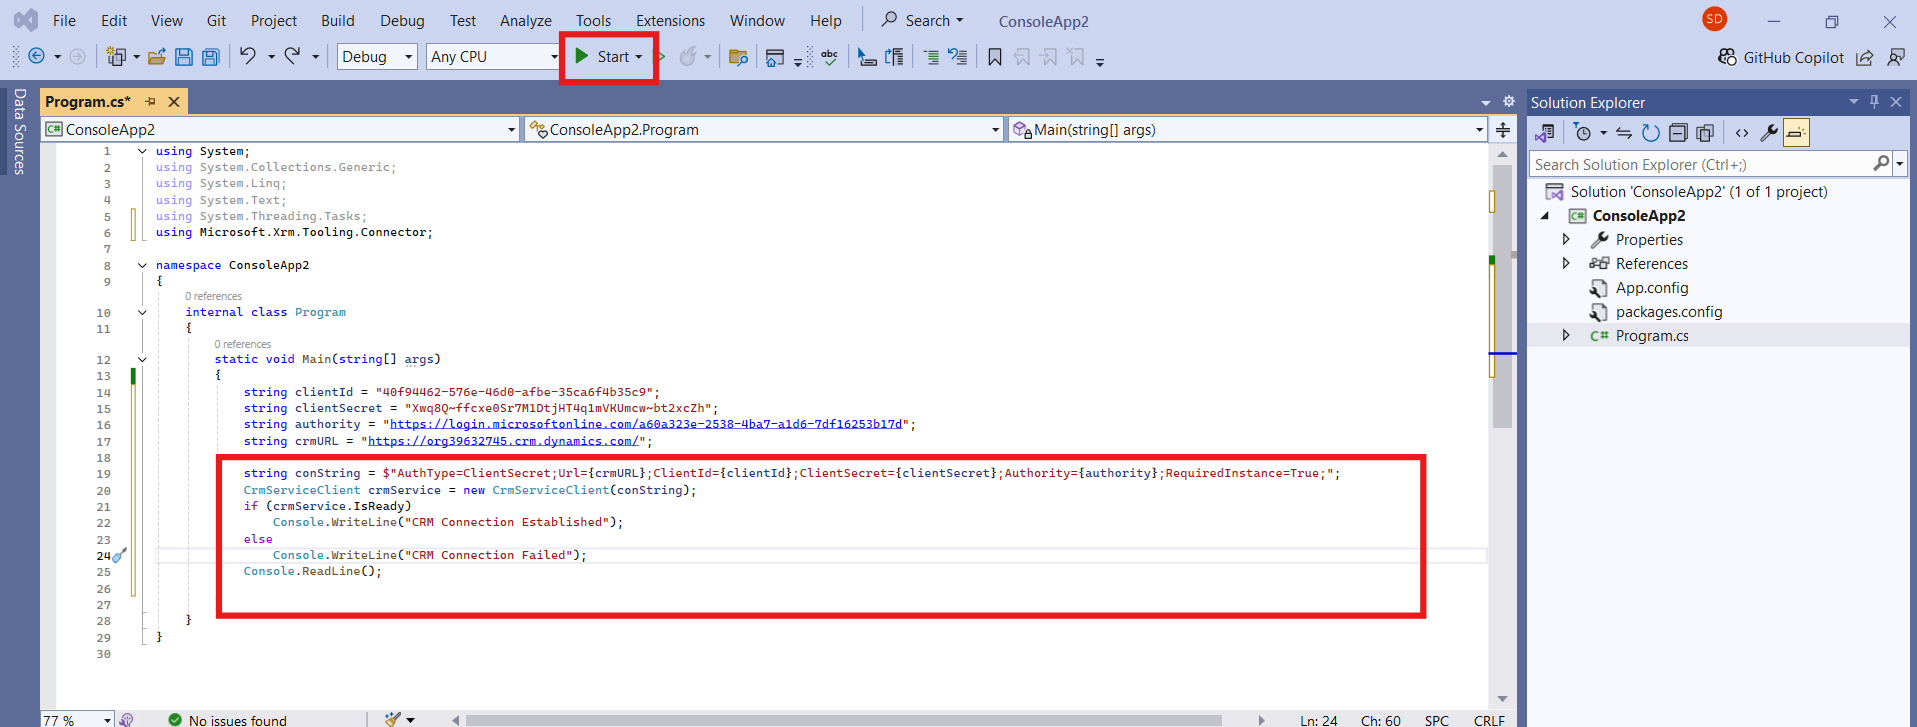
Task: Open the Any CPU platform dropdown
Action: [x=493, y=57]
